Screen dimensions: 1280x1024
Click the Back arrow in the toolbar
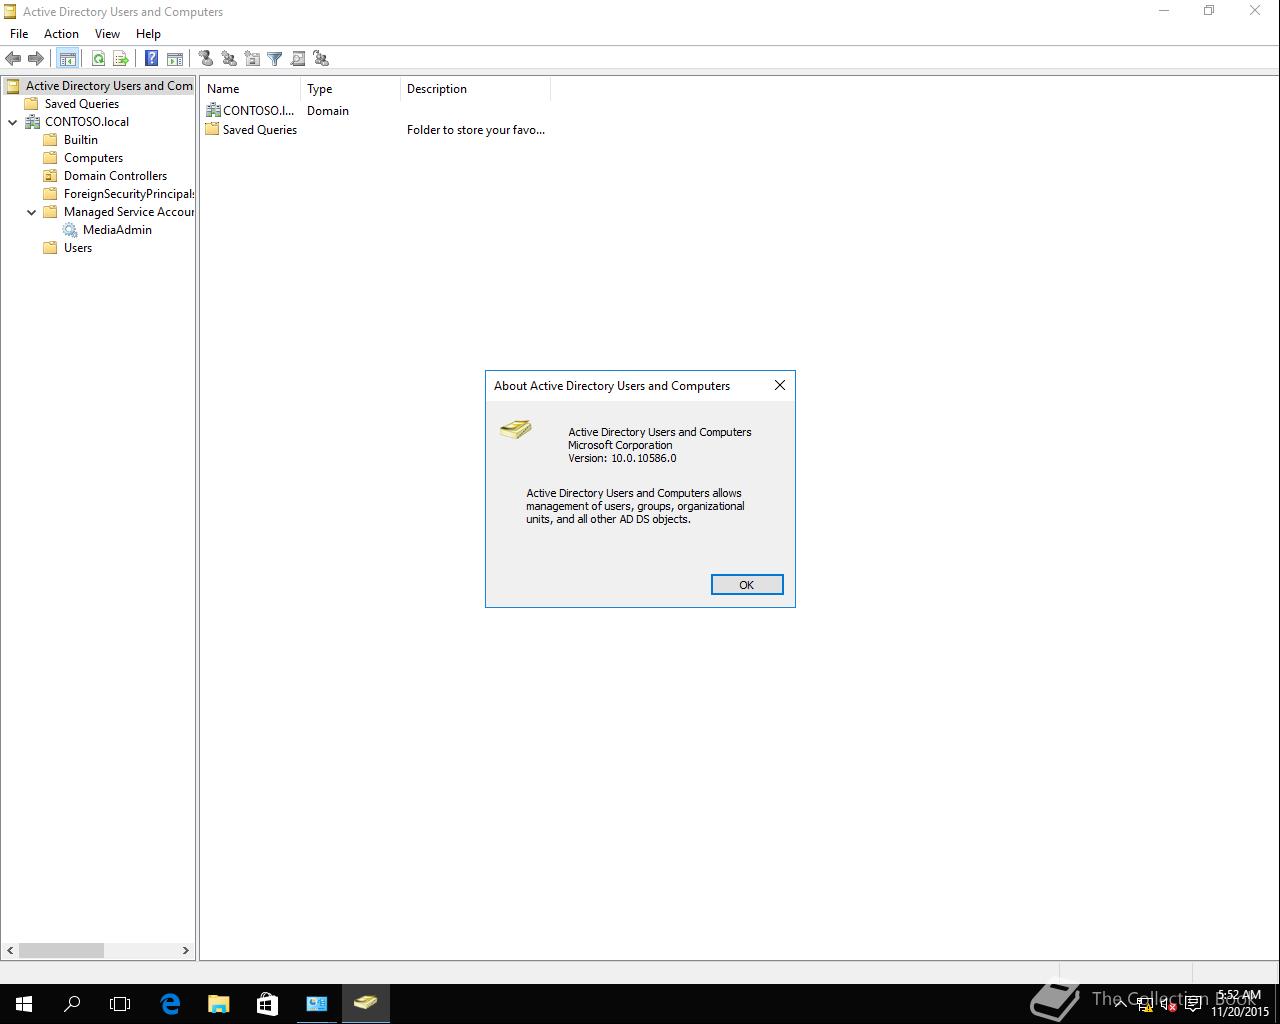coord(13,59)
